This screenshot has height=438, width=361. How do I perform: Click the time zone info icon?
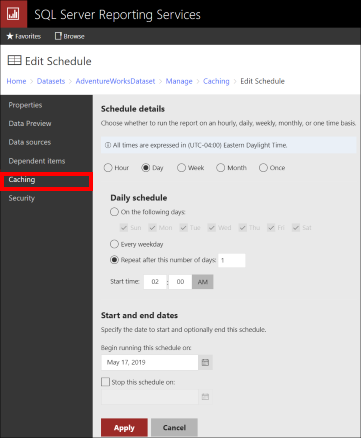[108, 145]
